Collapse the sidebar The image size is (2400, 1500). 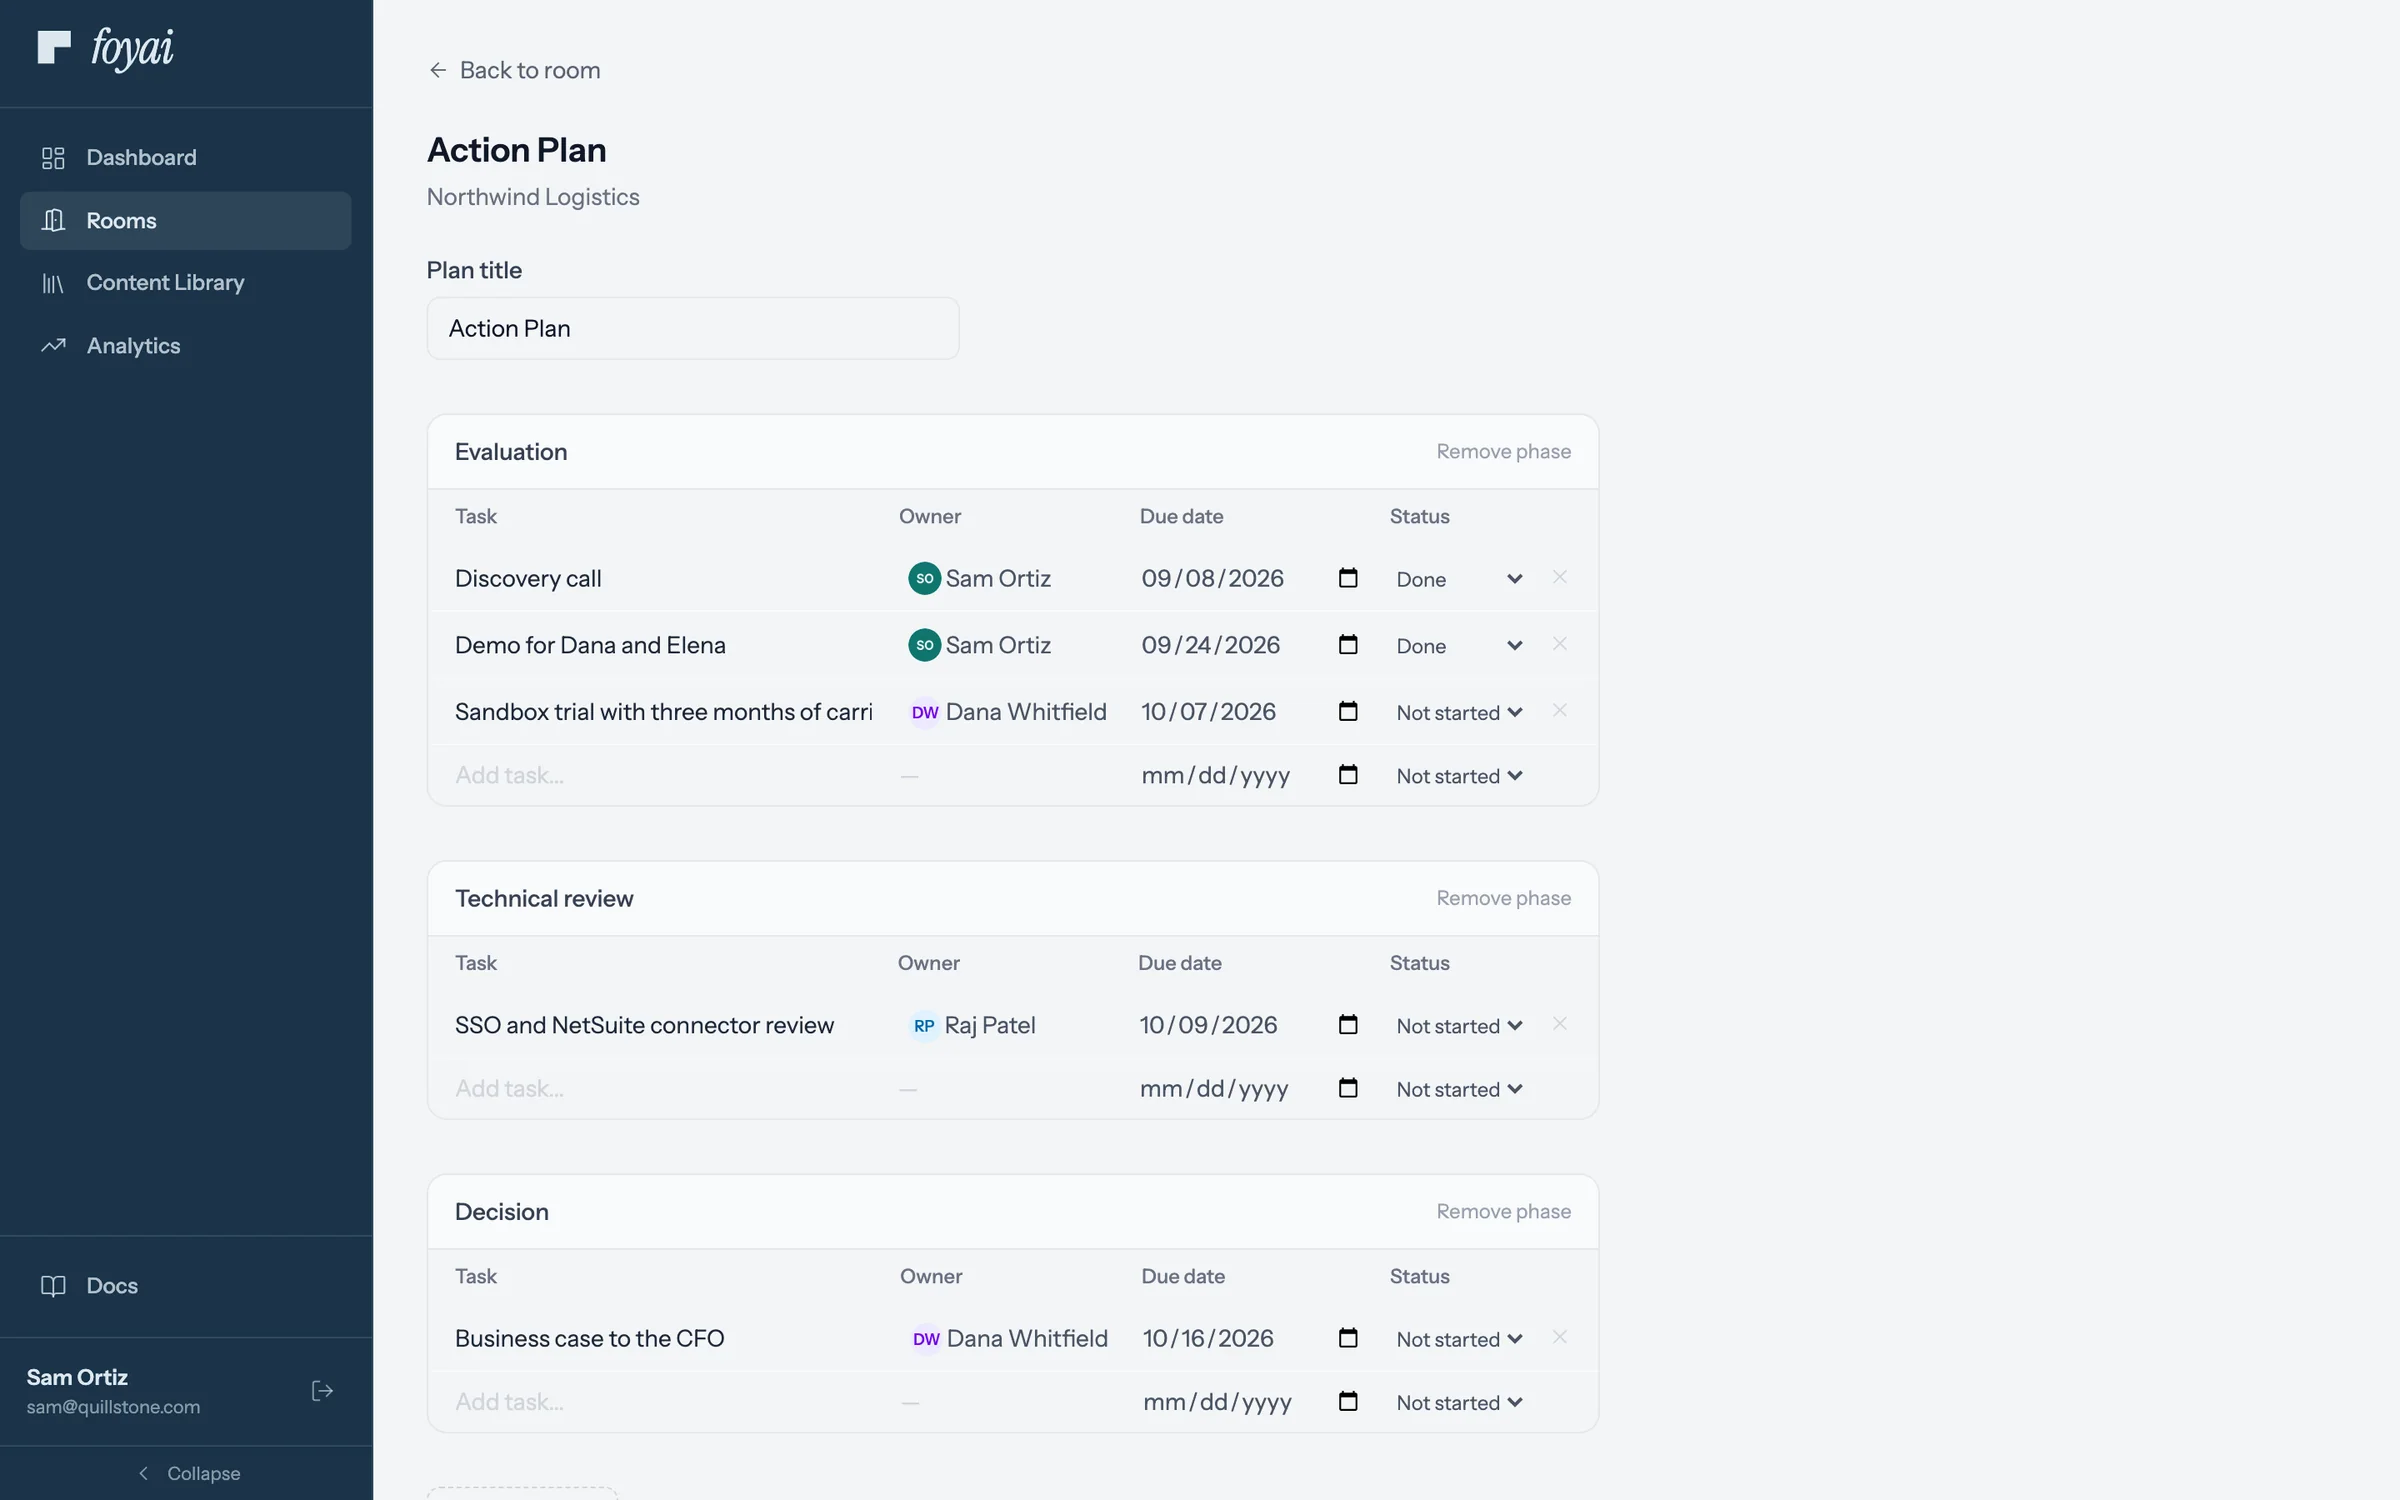coord(188,1473)
